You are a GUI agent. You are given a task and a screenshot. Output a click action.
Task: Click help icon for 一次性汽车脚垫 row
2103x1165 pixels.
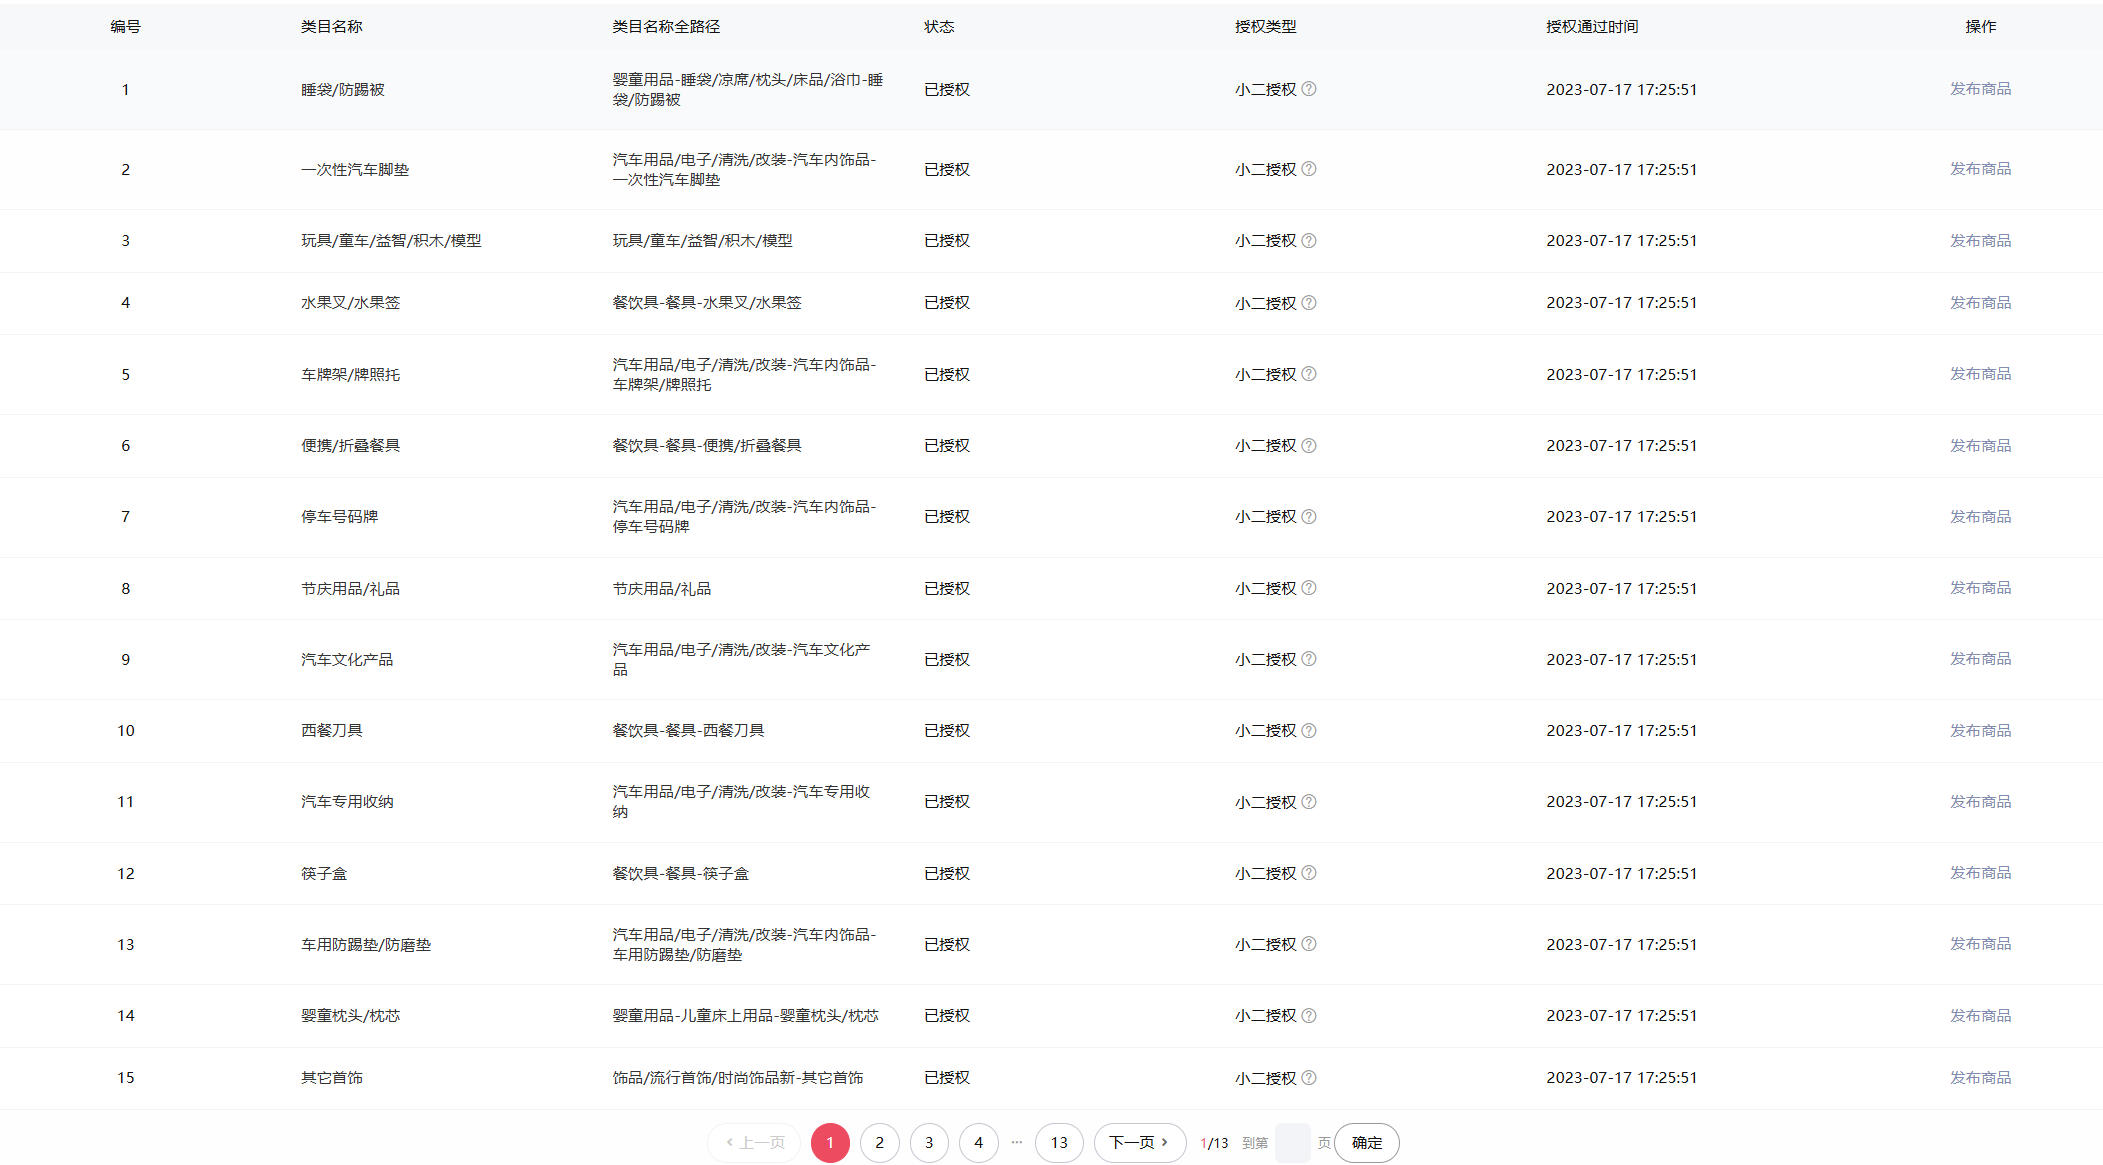(x=1309, y=169)
